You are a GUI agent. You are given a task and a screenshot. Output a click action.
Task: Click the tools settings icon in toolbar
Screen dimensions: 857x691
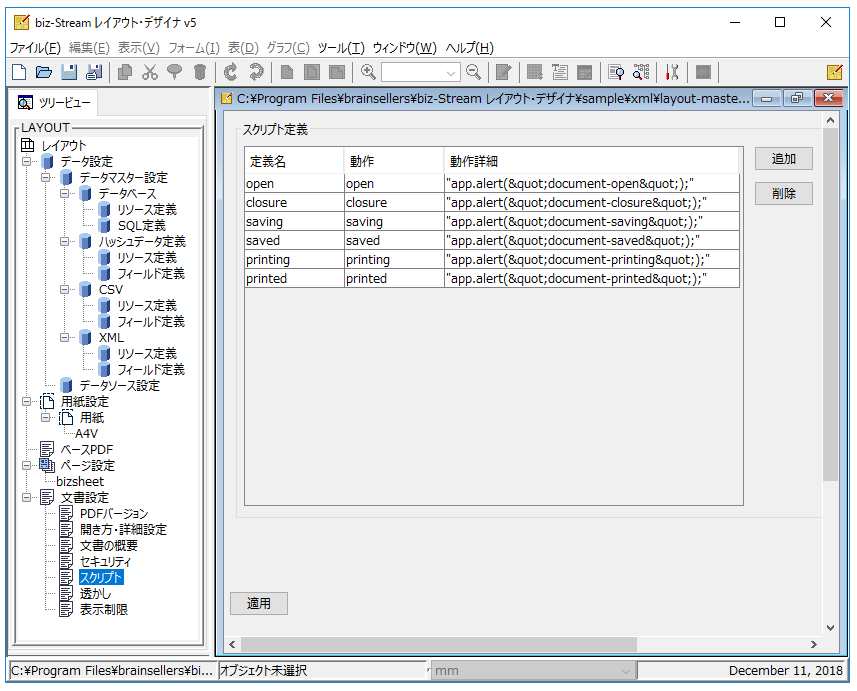point(672,72)
